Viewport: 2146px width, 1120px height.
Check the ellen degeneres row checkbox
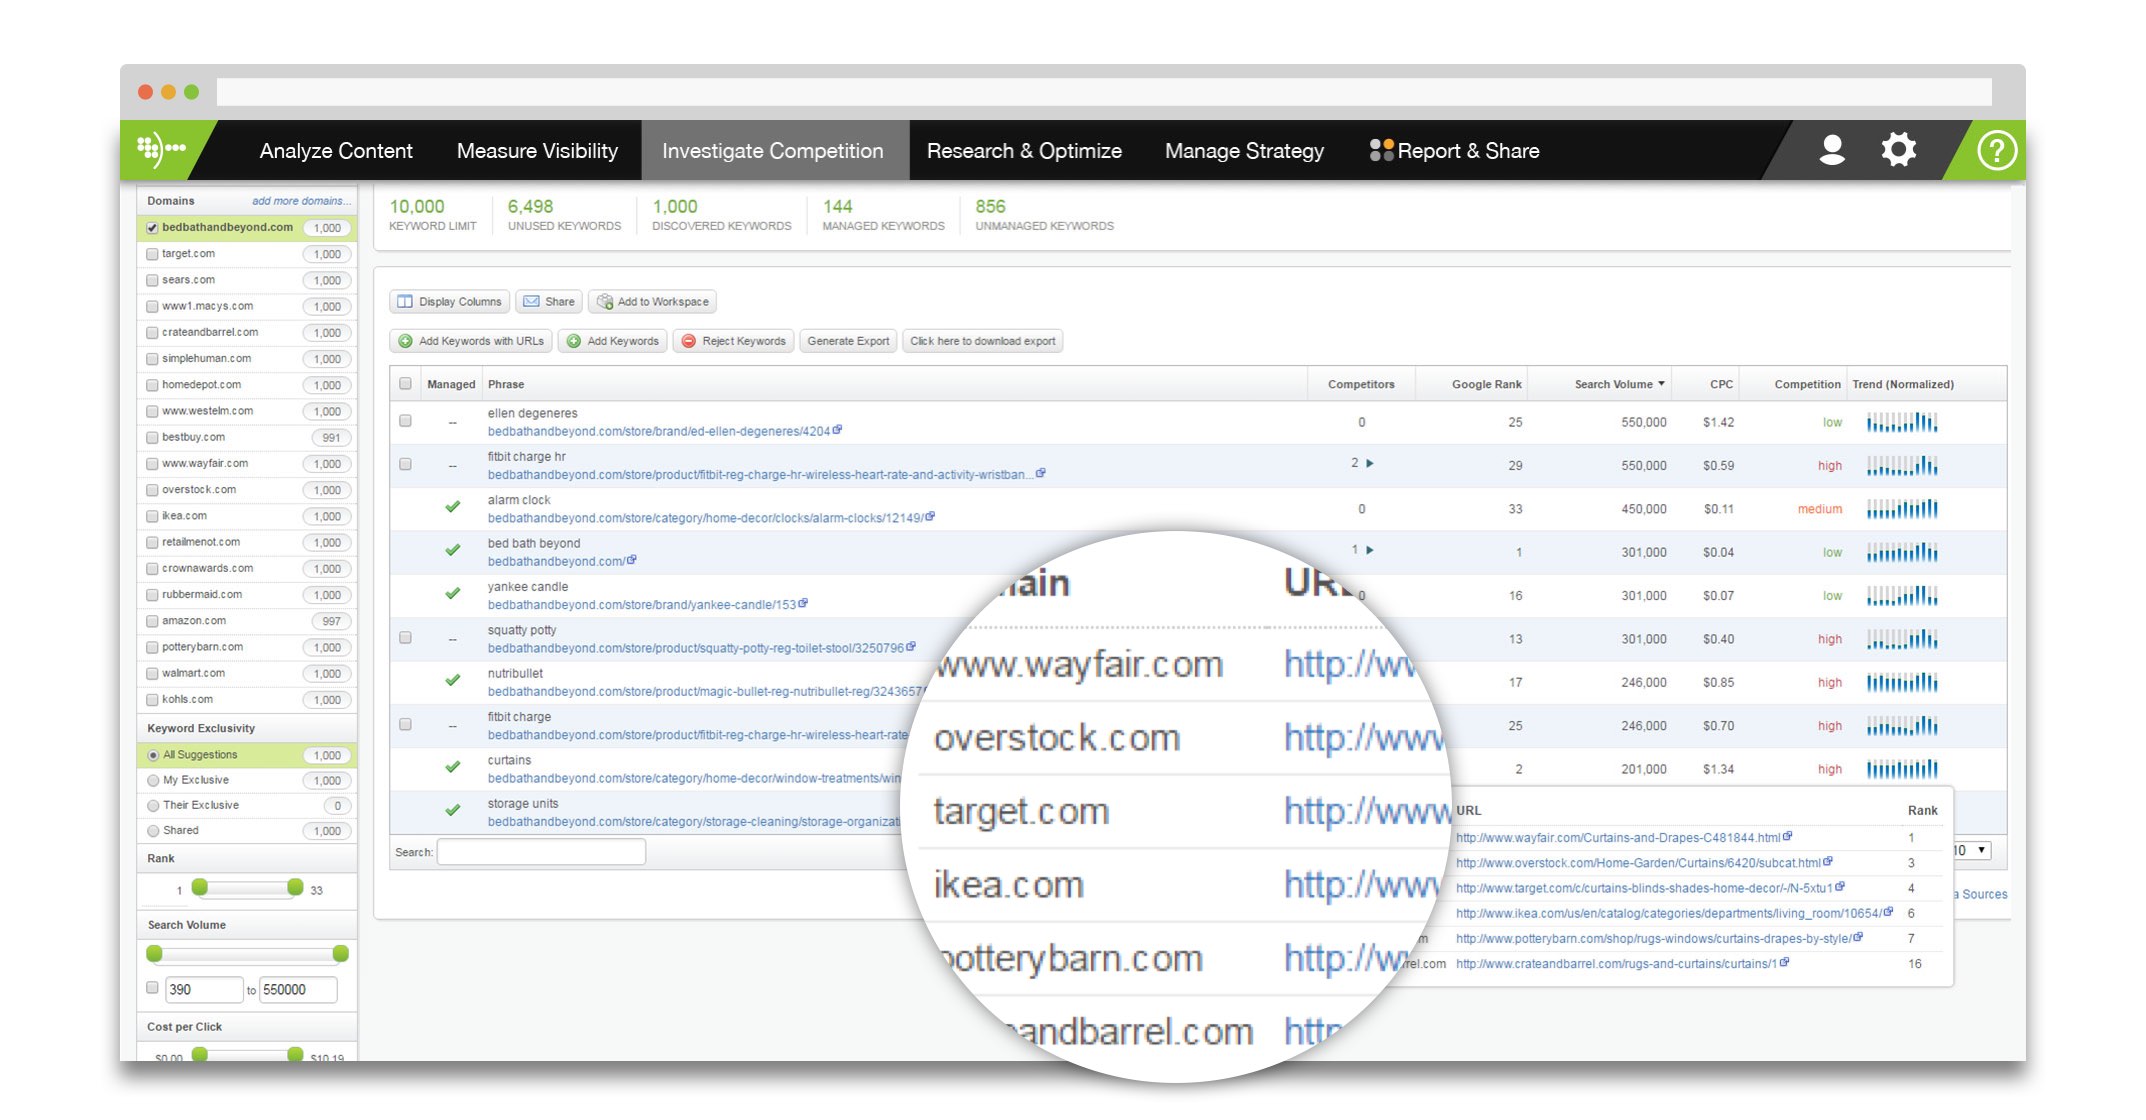pos(405,421)
